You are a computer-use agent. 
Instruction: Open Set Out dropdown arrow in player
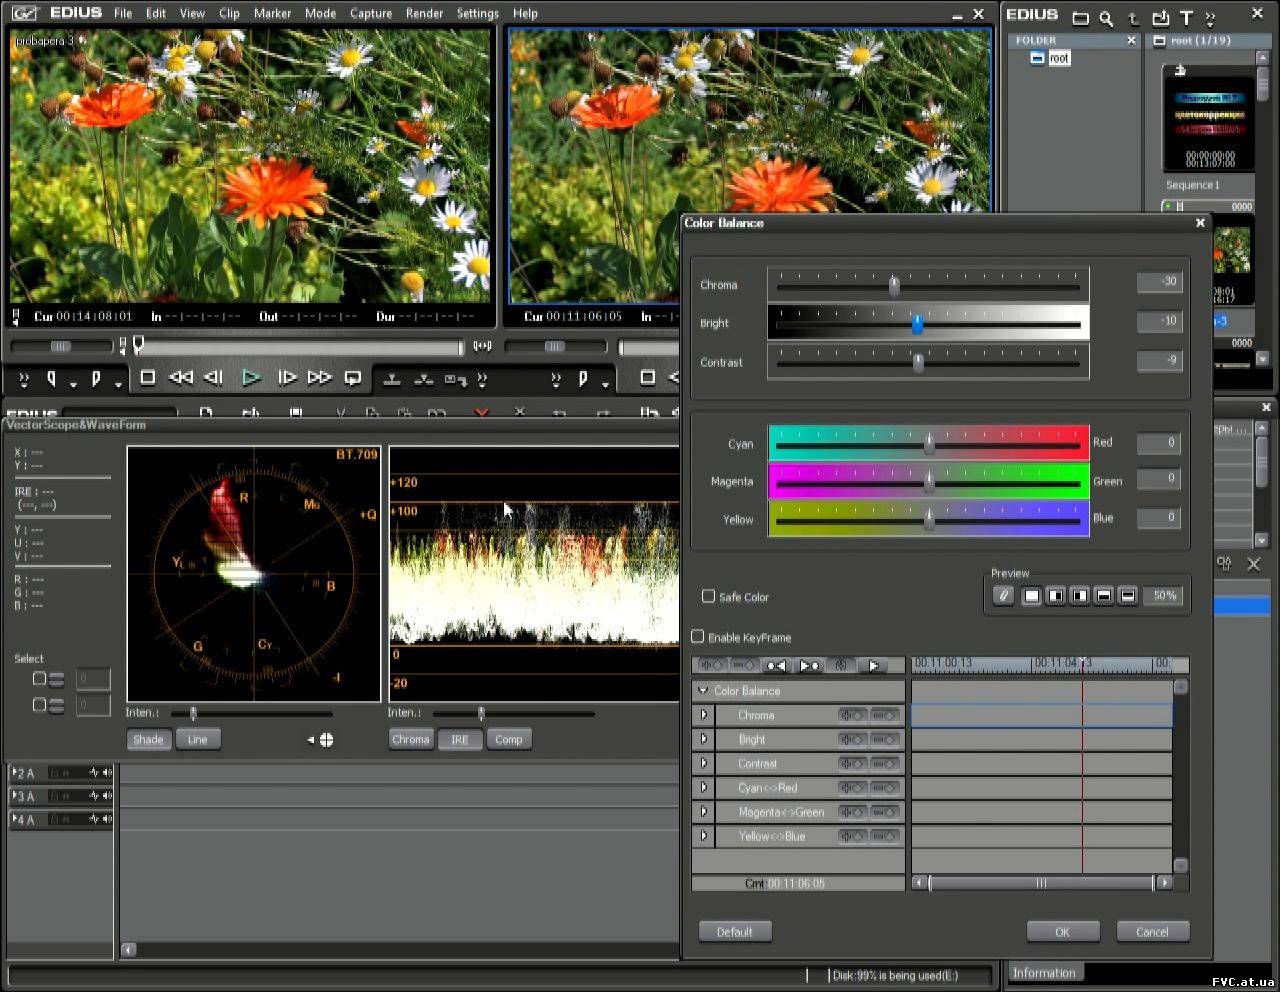118,385
